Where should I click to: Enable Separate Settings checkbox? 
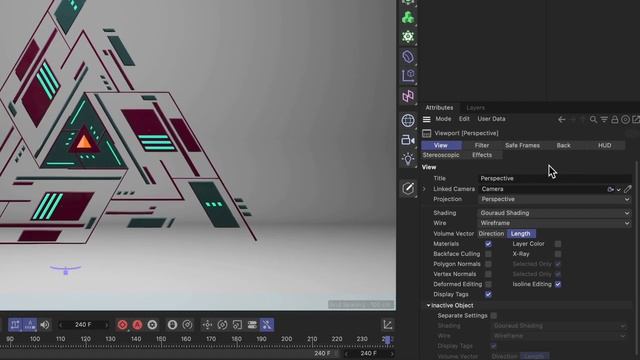[x=494, y=316]
